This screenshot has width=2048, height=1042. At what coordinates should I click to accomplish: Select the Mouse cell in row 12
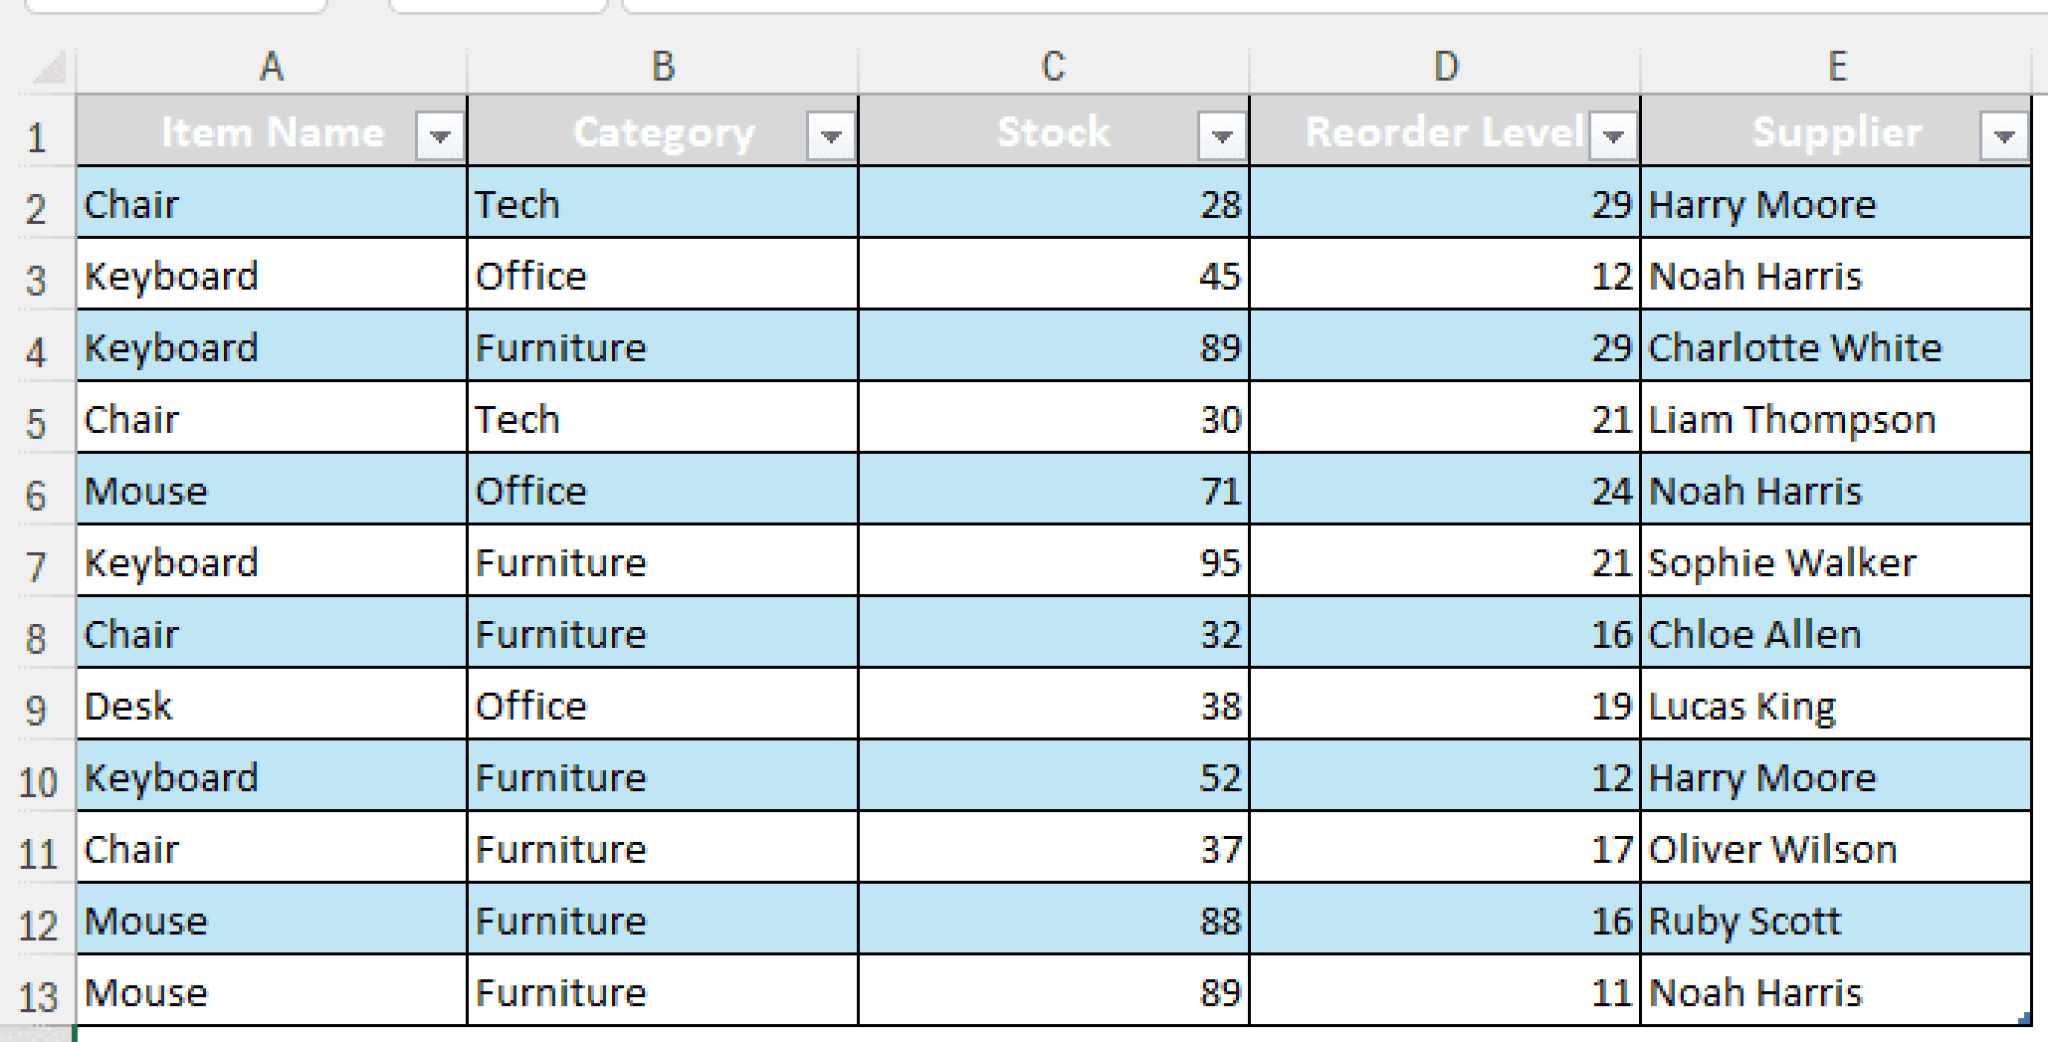tap(271, 920)
